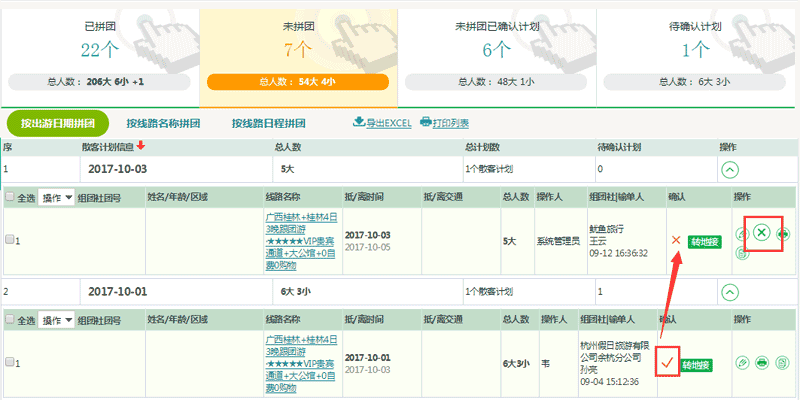The width and height of the screenshot is (800, 400).
Task: Check row 1 checkbox under 2017-10-03
Action: coord(10,240)
